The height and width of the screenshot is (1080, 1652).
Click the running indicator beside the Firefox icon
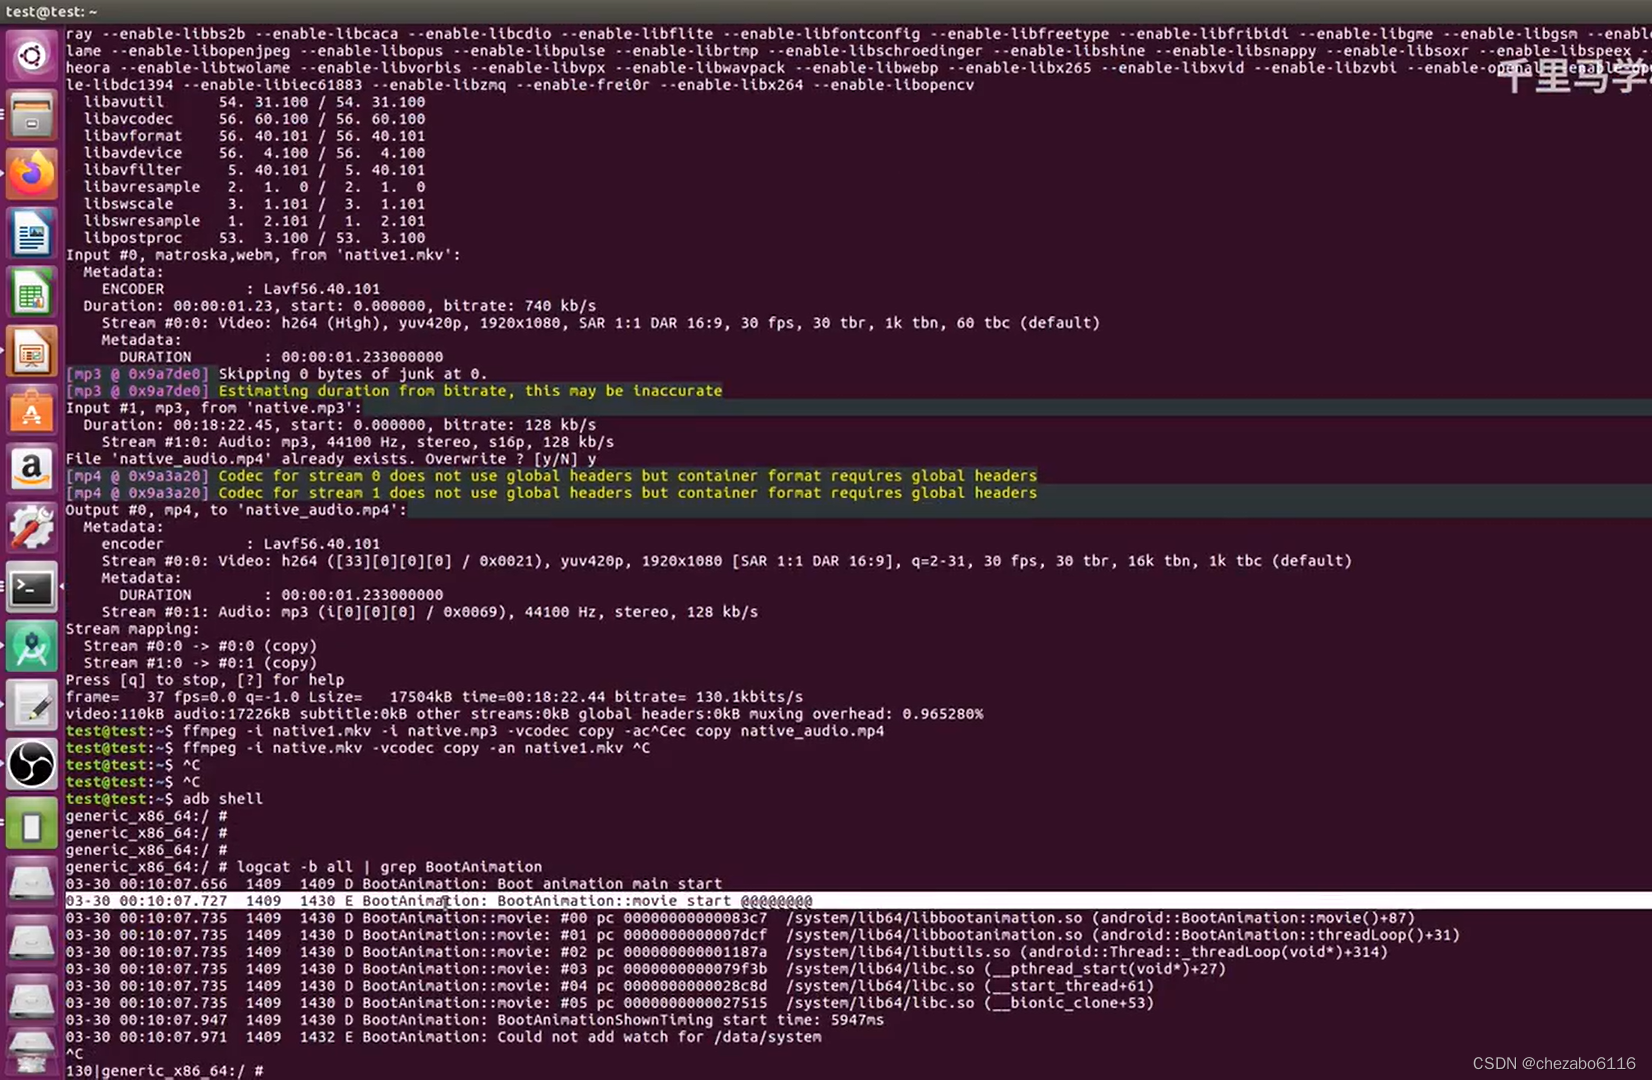pyautogui.click(x=4, y=174)
